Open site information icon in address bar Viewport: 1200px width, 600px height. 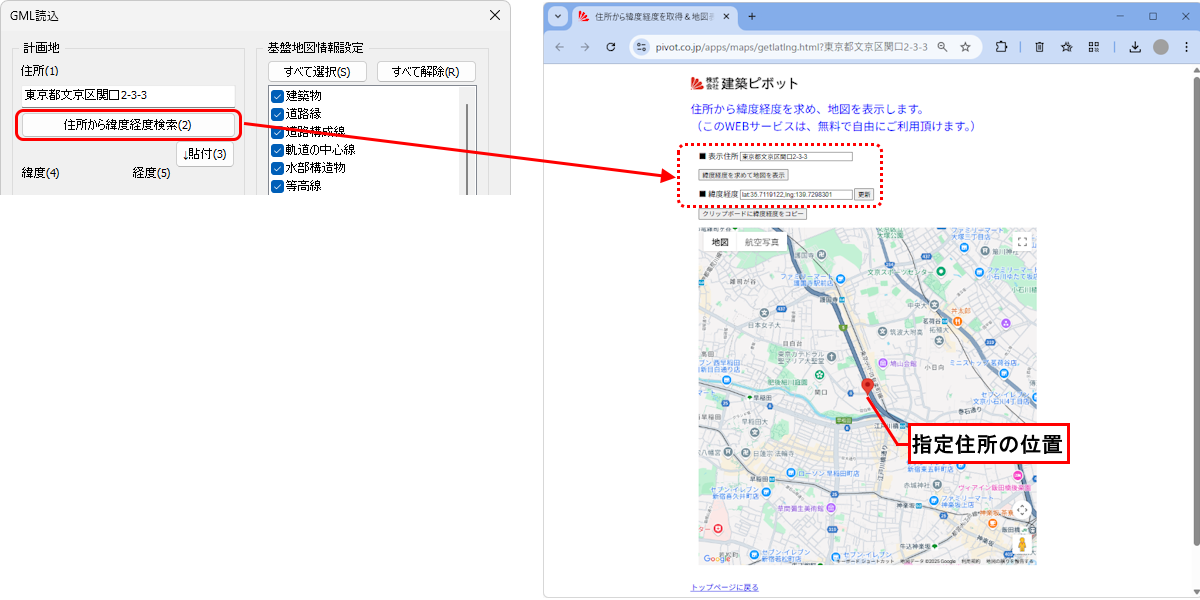click(x=643, y=47)
